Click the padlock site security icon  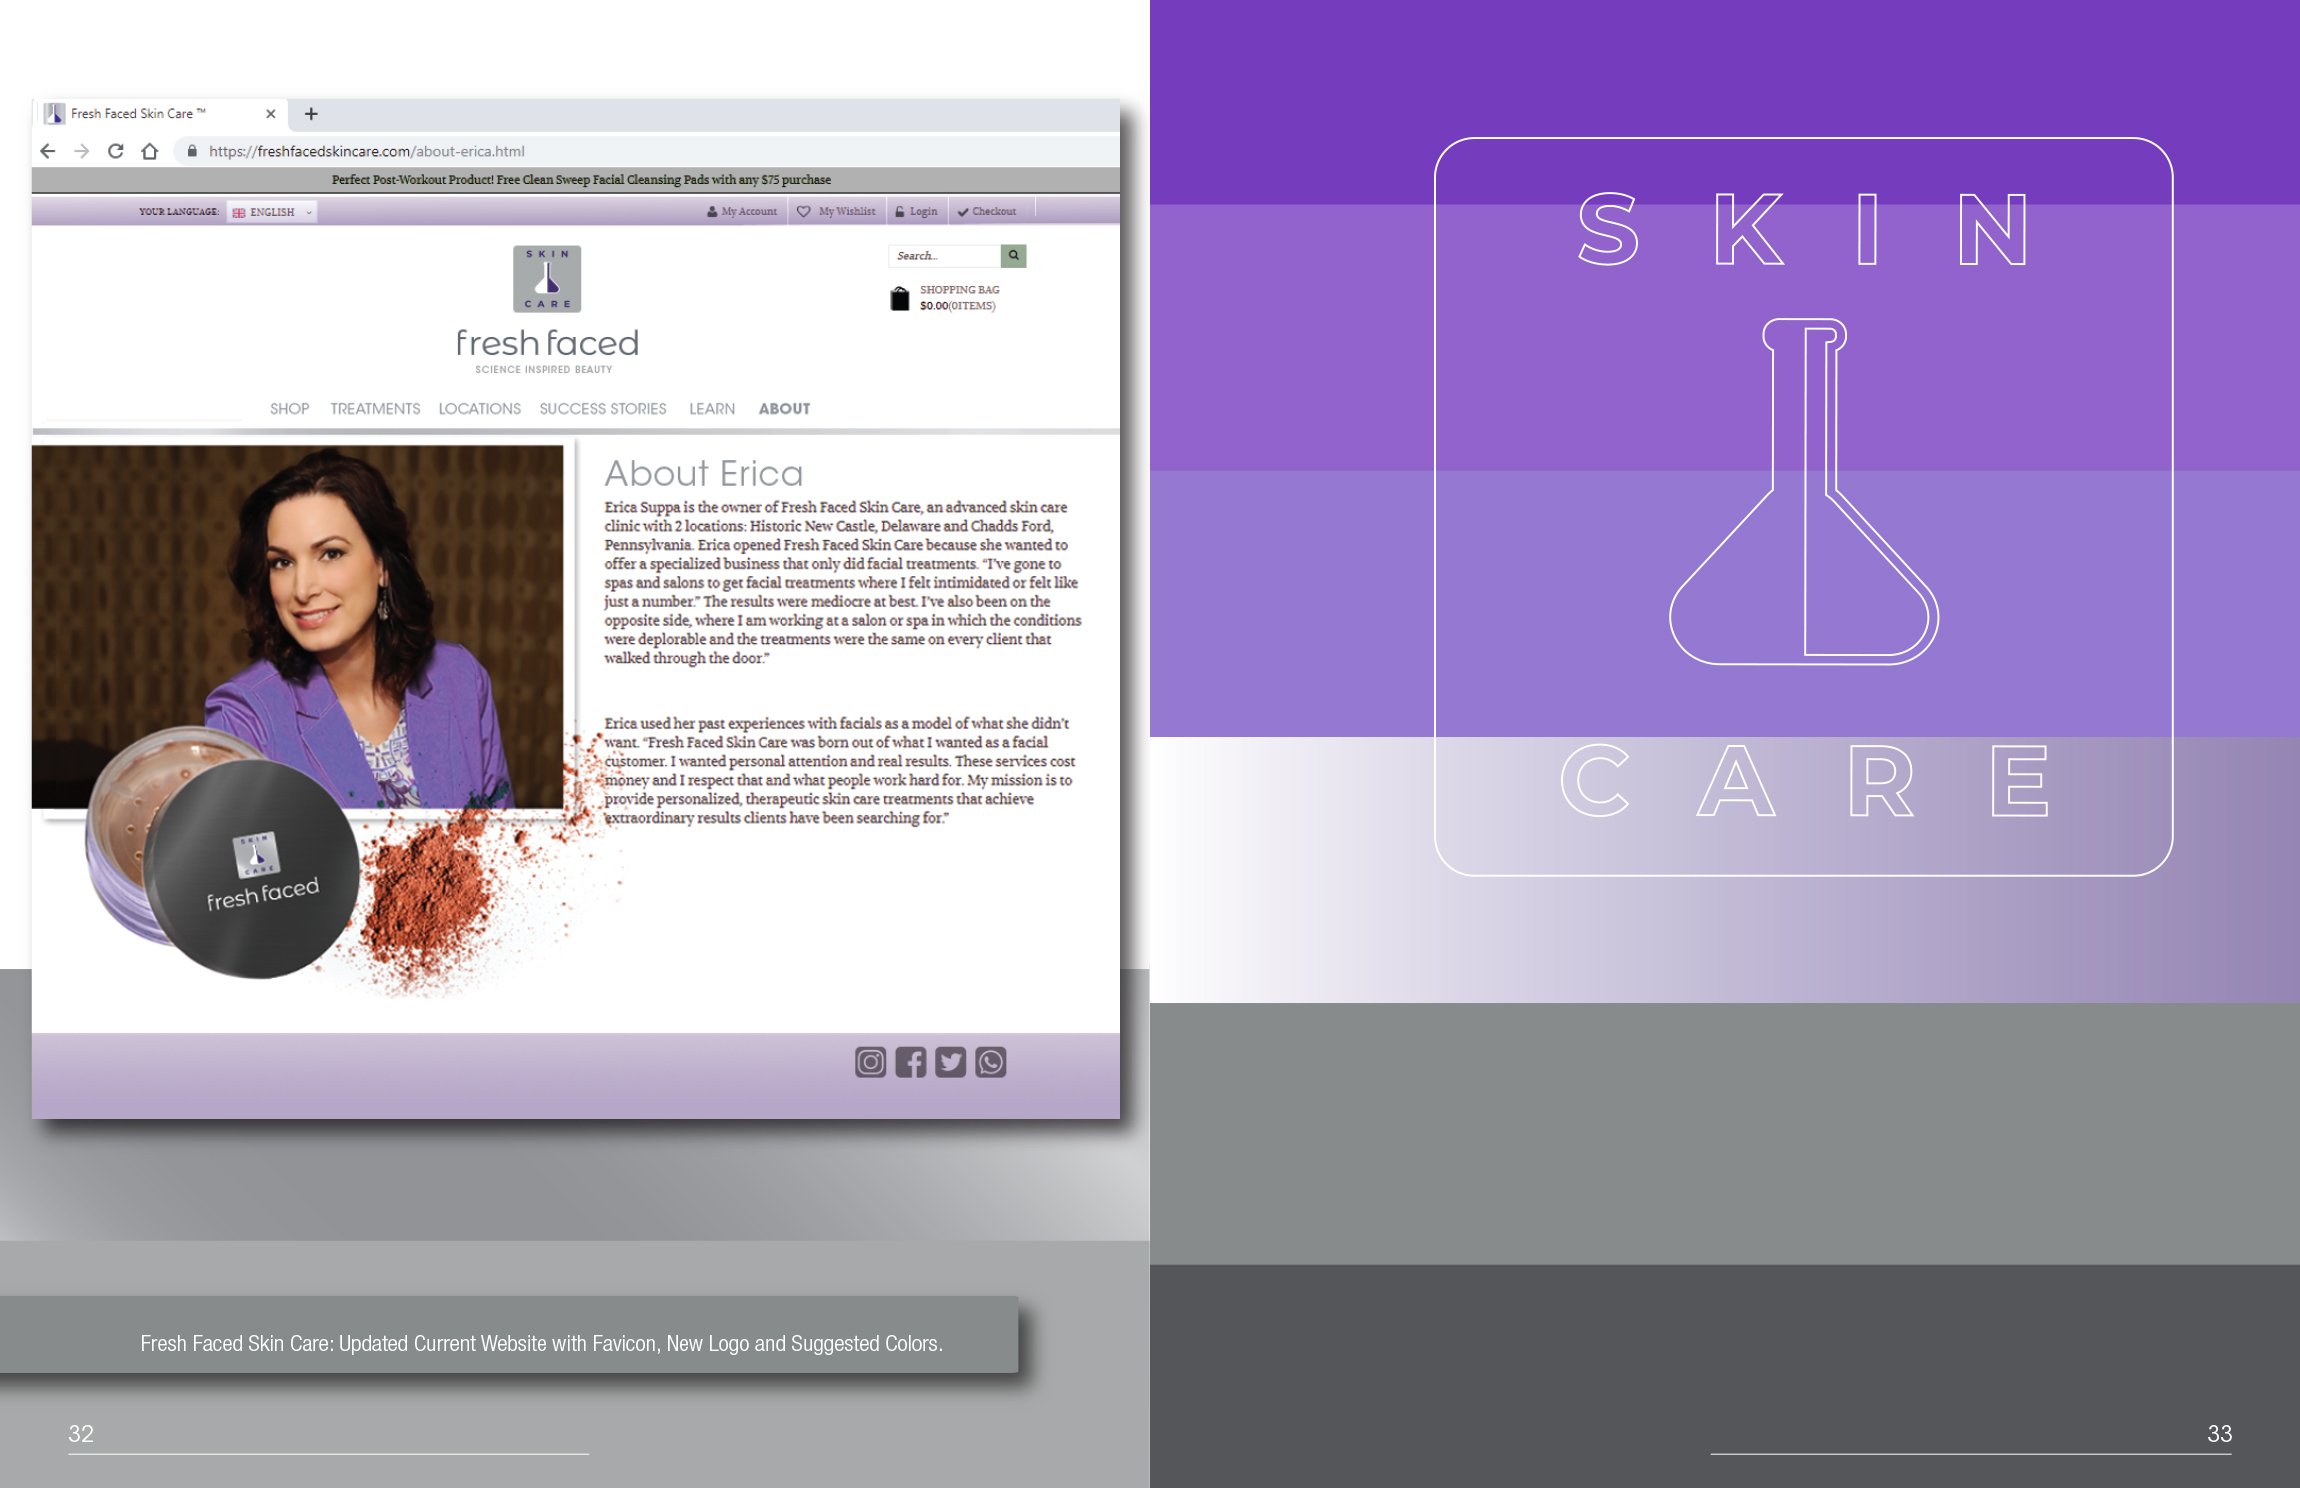click(192, 151)
